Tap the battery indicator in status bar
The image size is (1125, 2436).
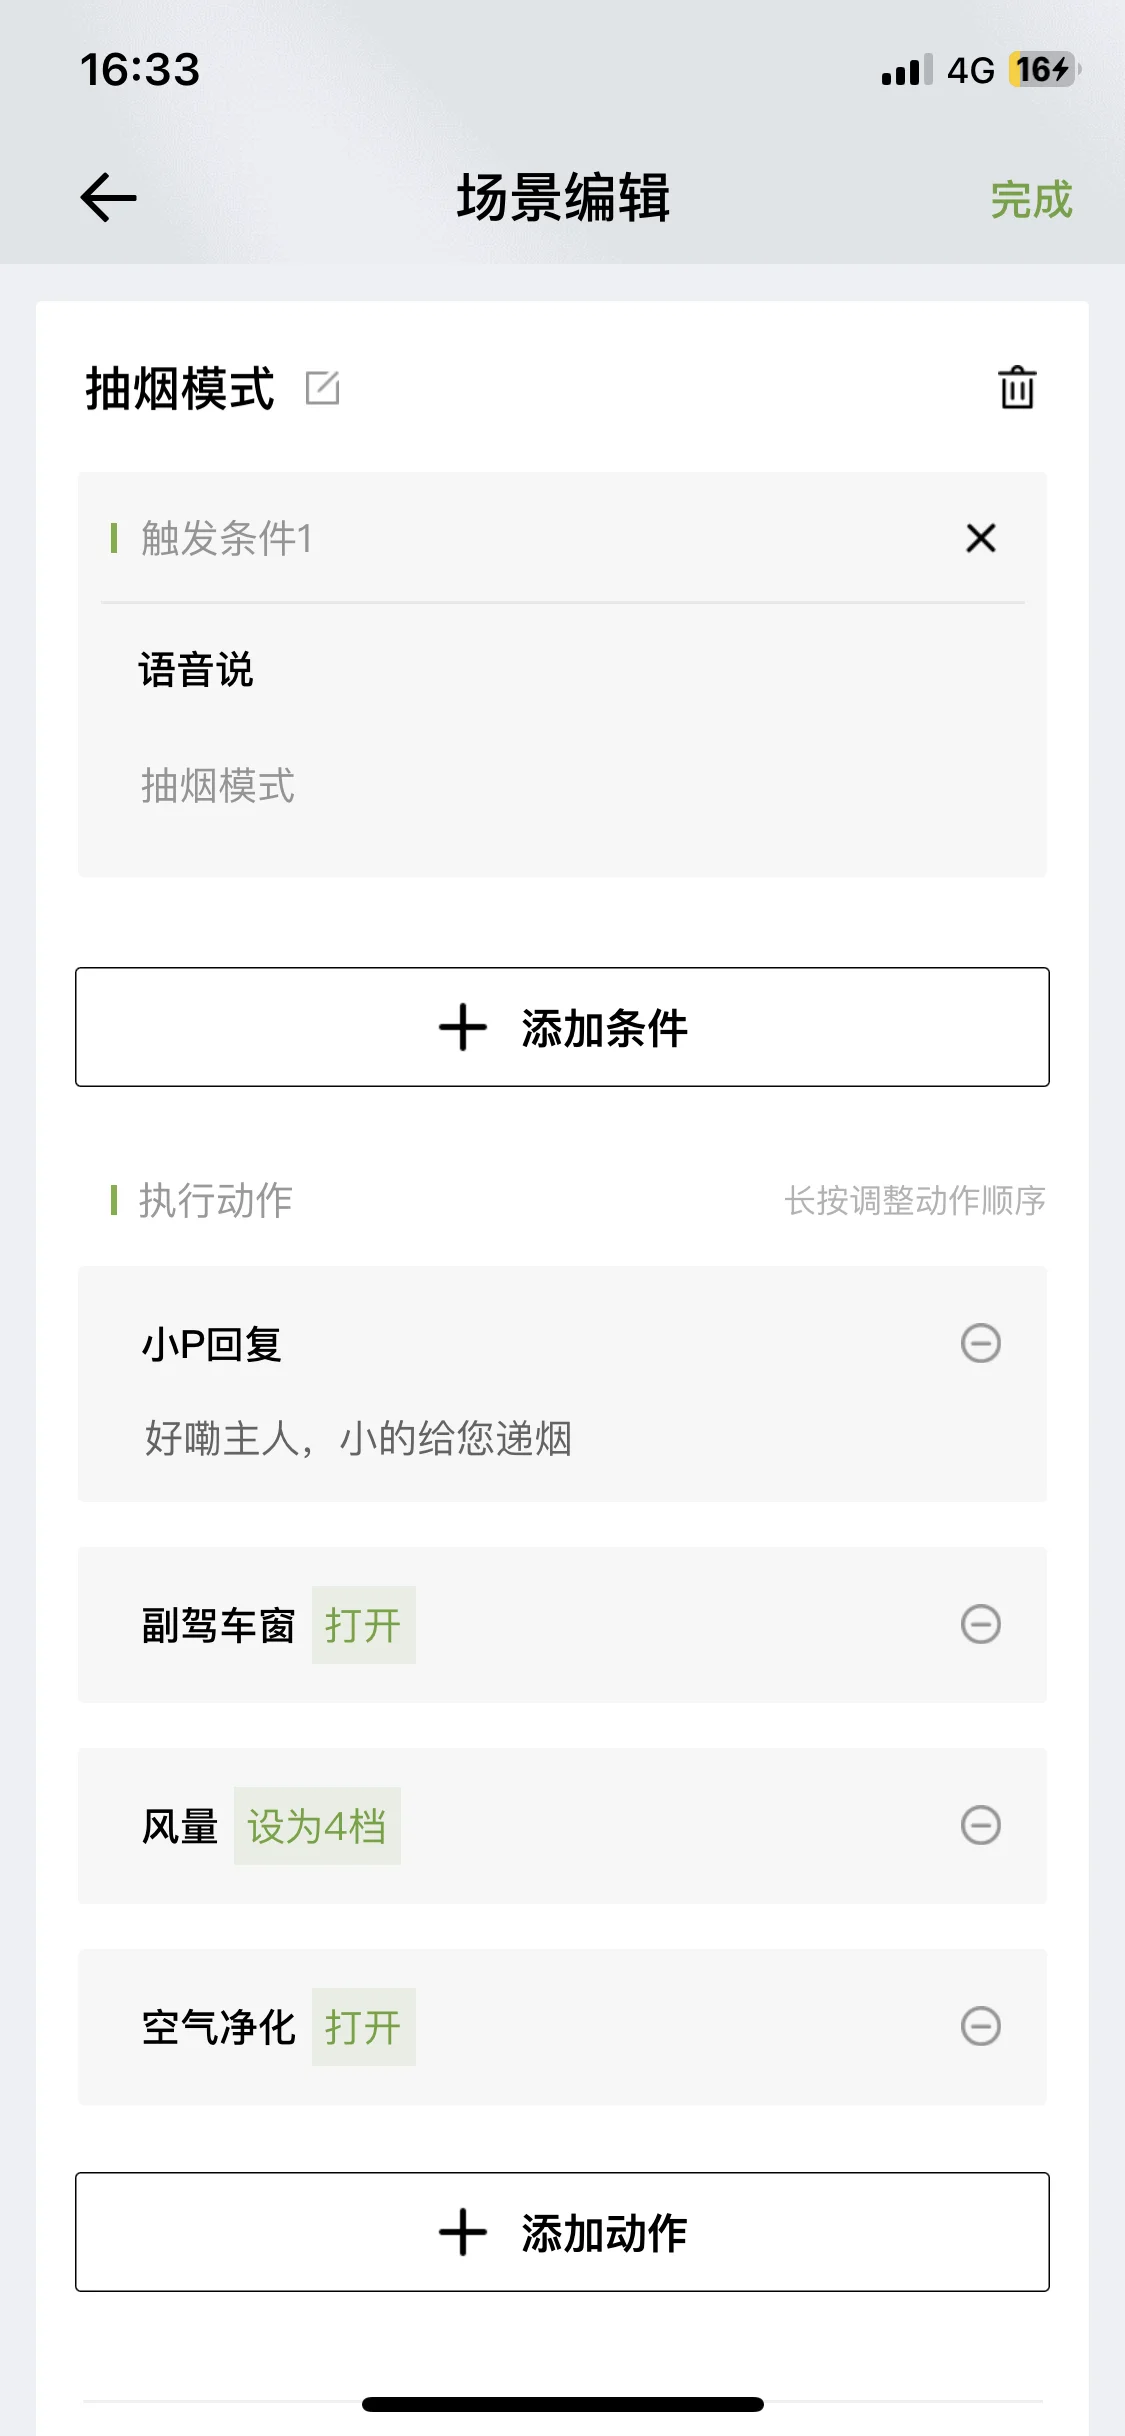pos(1044,69)
